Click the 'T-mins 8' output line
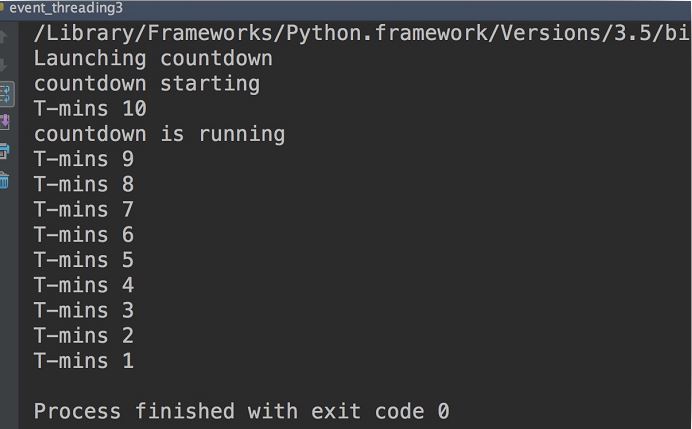This screenshot has width=692, height=429. coord(84,184)
